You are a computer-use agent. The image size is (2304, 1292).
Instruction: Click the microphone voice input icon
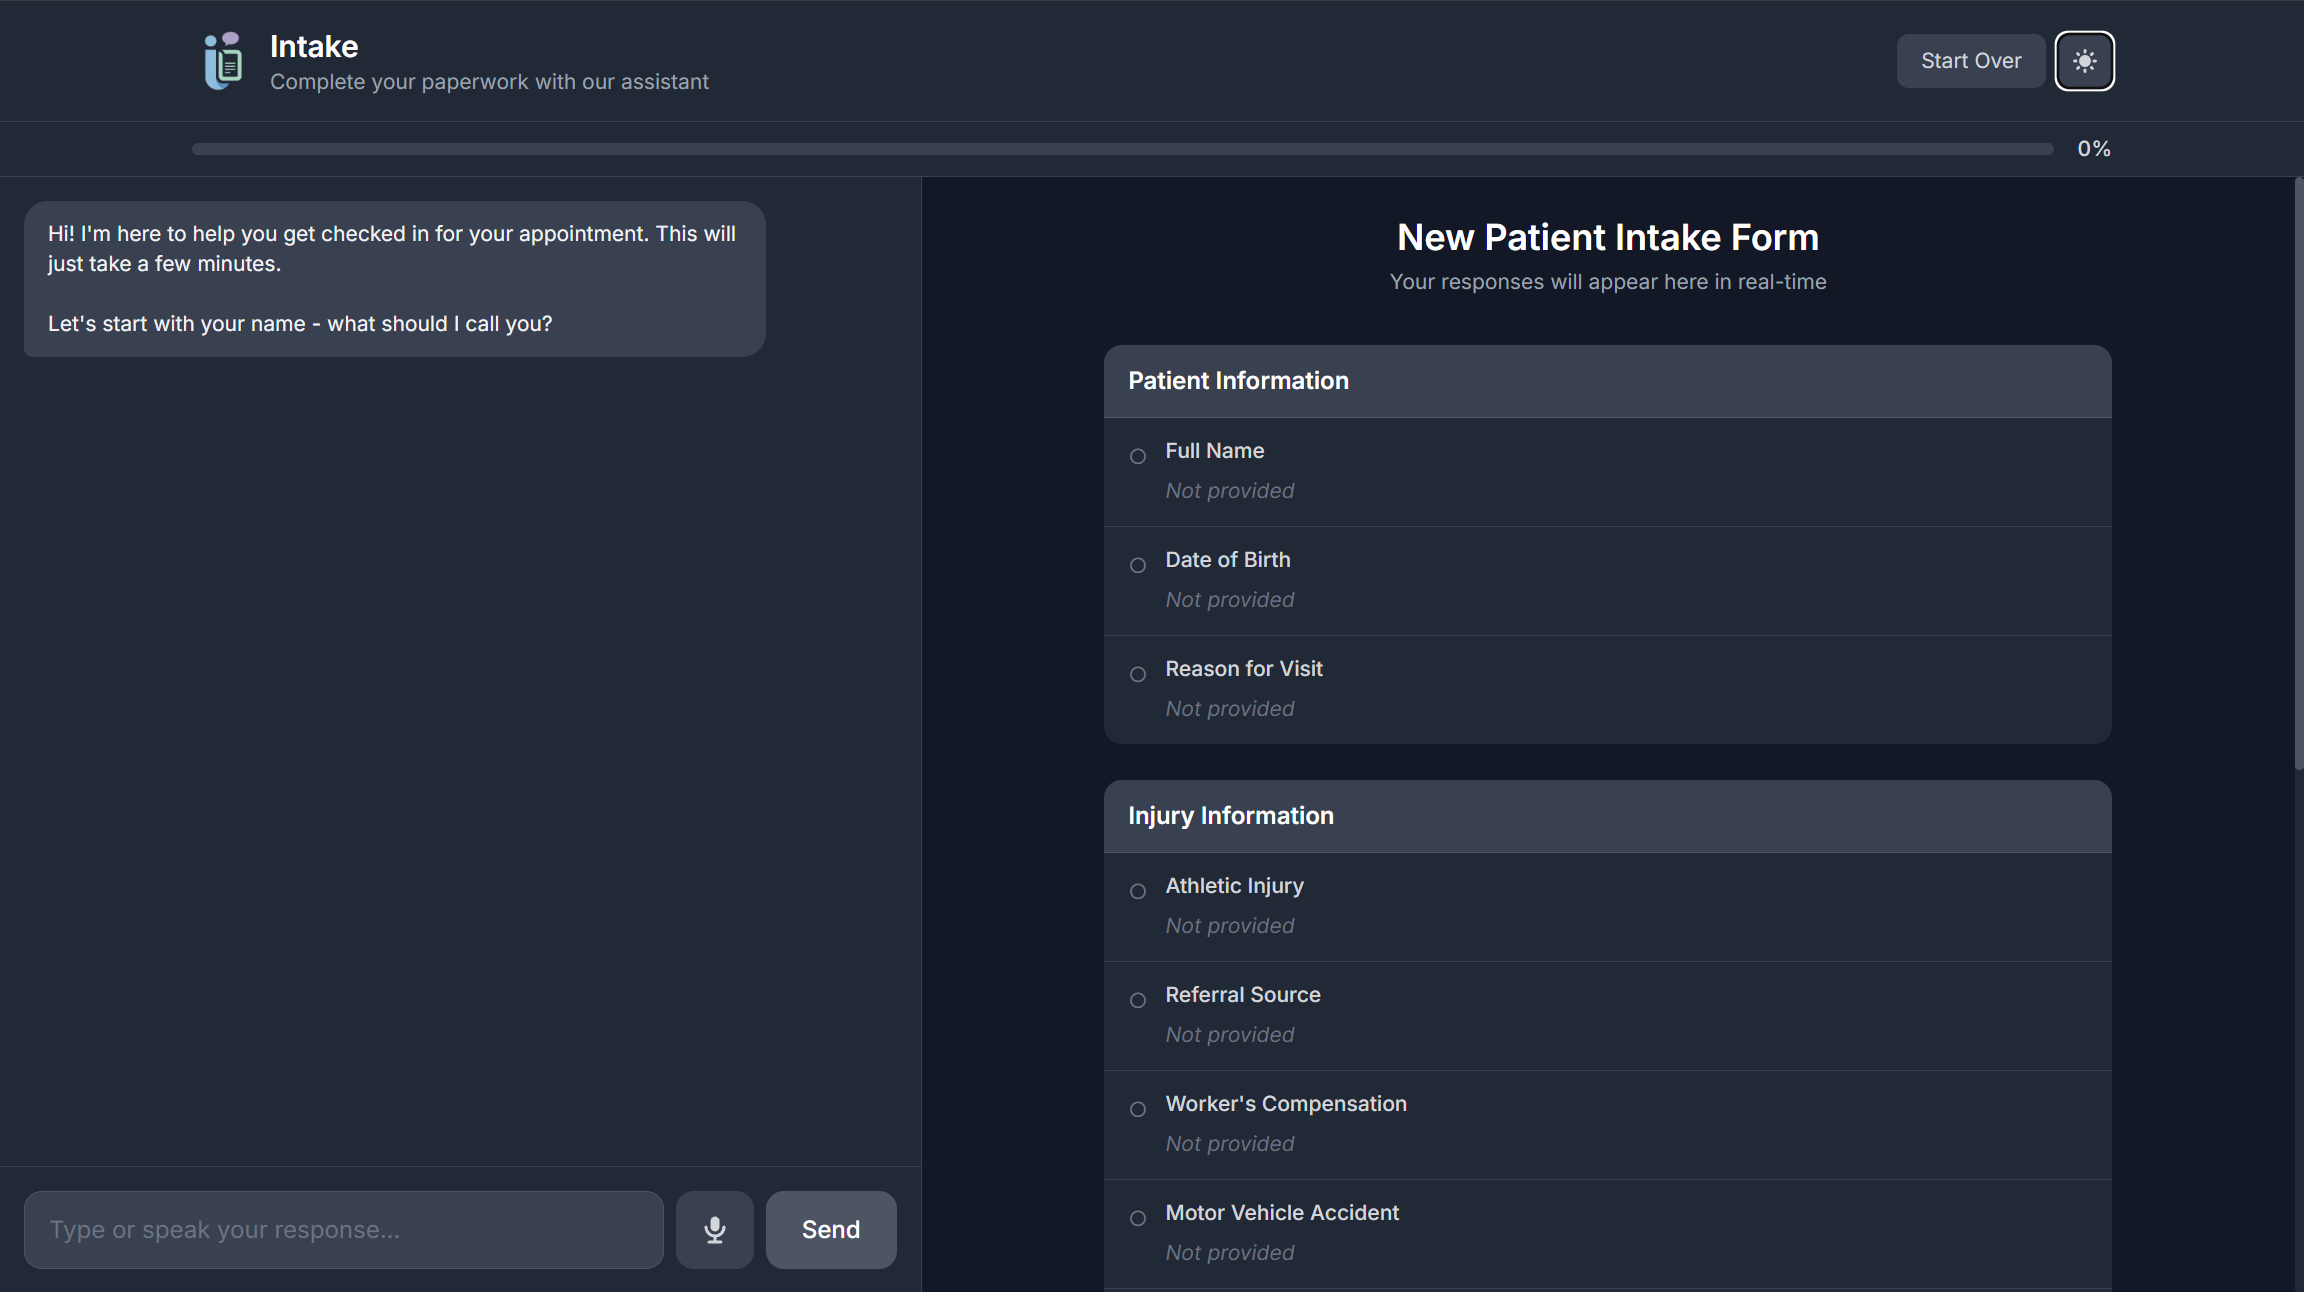[714, 1229]
